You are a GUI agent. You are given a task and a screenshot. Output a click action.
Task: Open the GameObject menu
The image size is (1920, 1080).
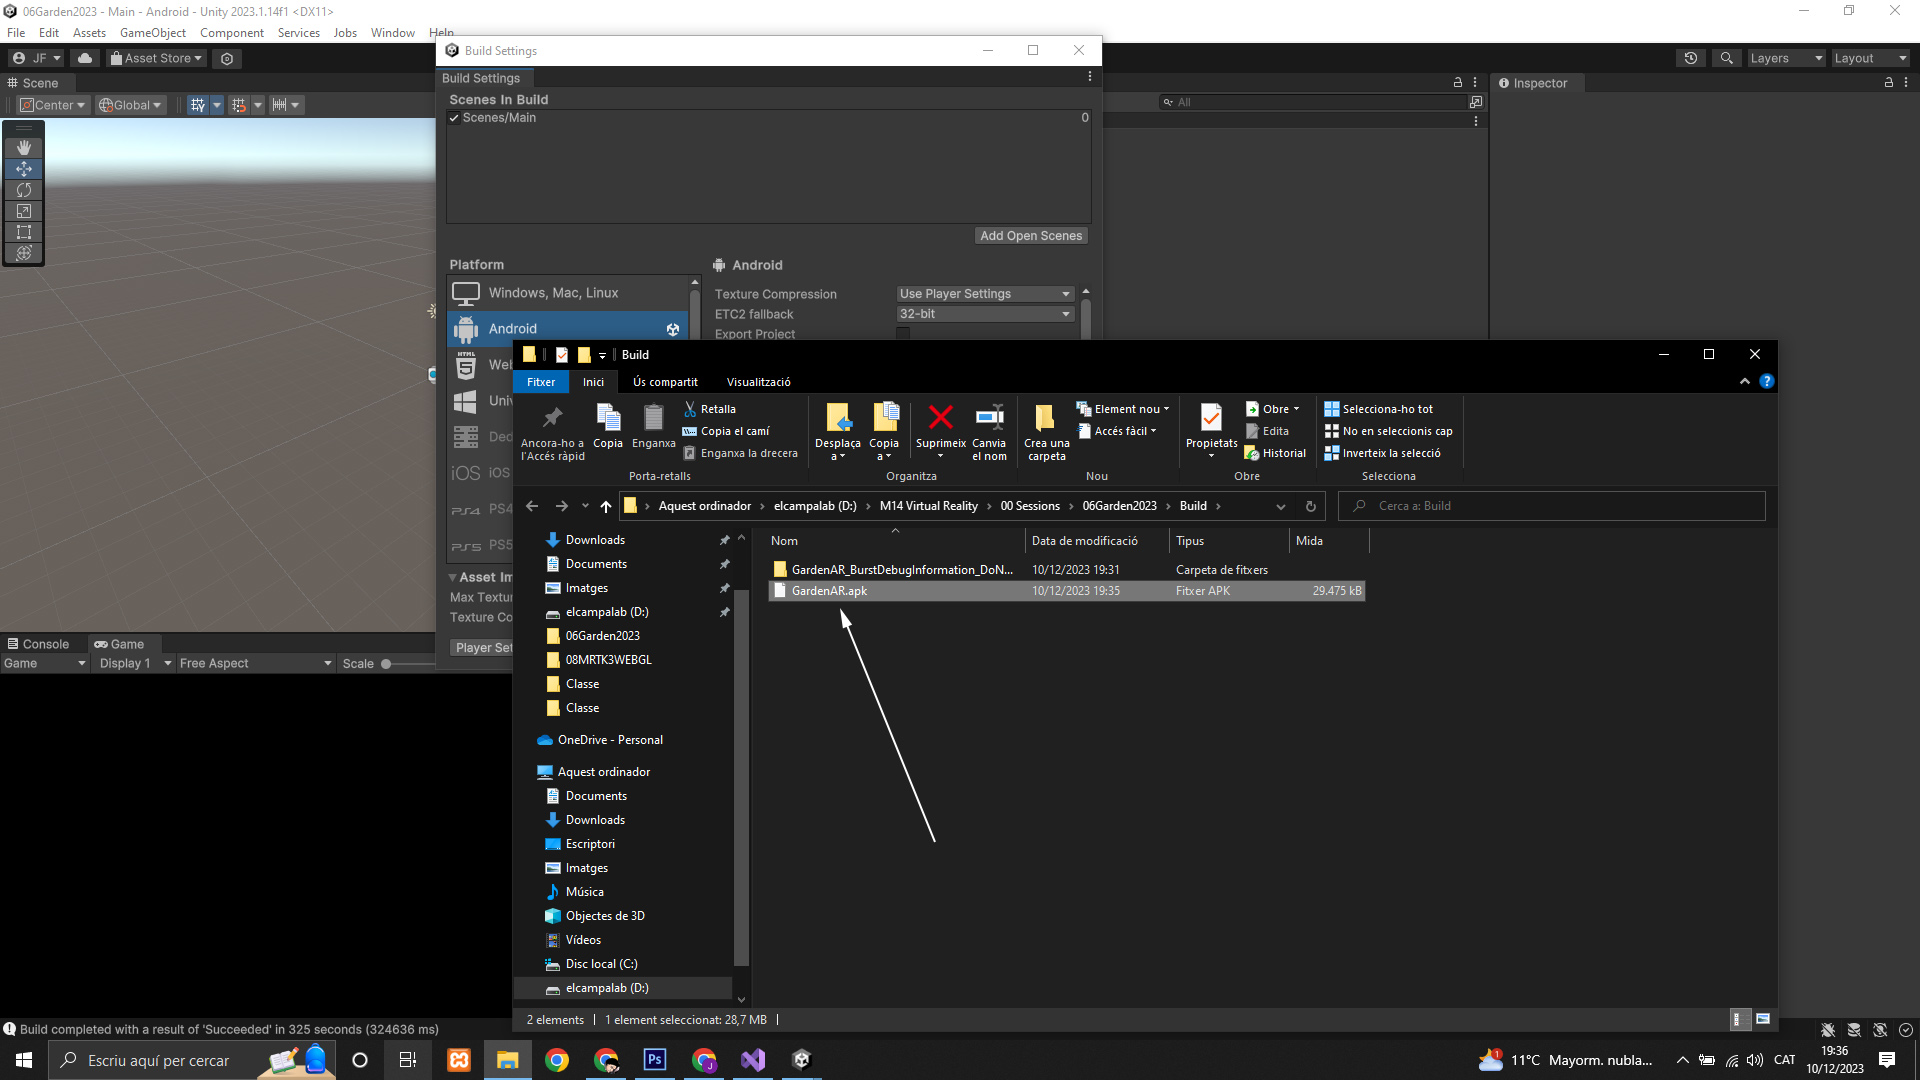tap(152, 33)
